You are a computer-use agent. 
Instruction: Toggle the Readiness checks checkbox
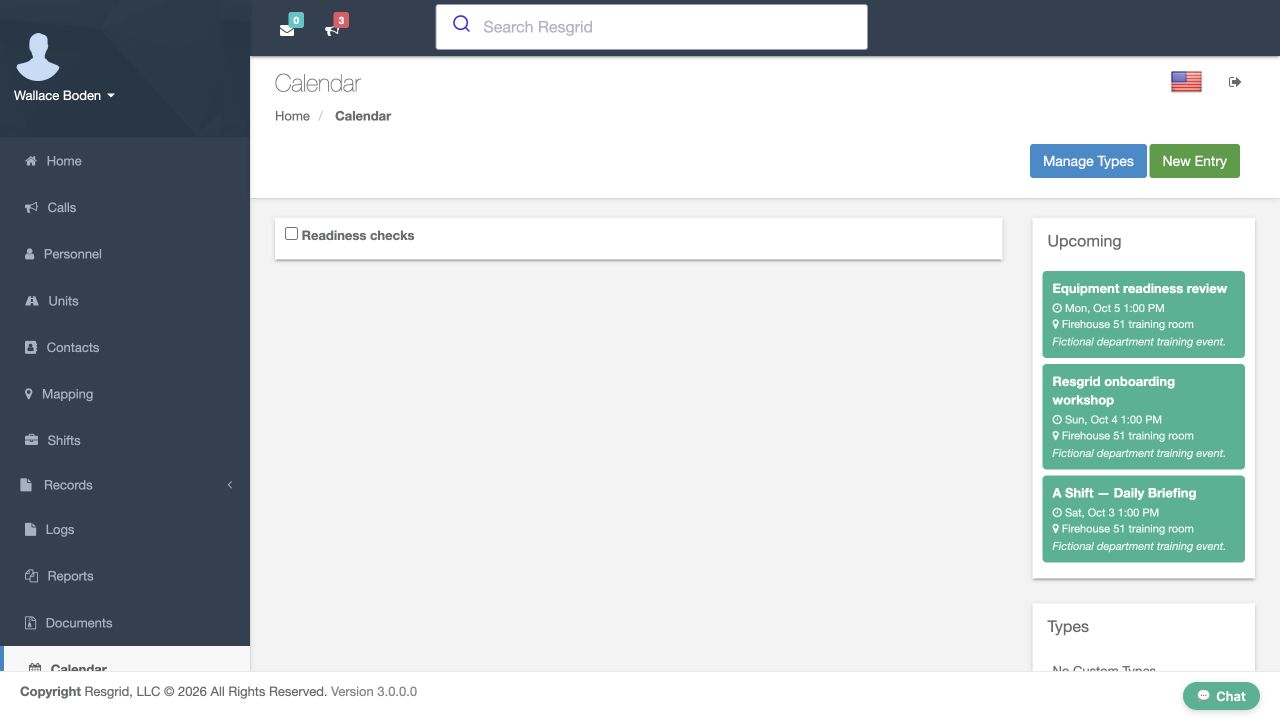tap(292, 234)
